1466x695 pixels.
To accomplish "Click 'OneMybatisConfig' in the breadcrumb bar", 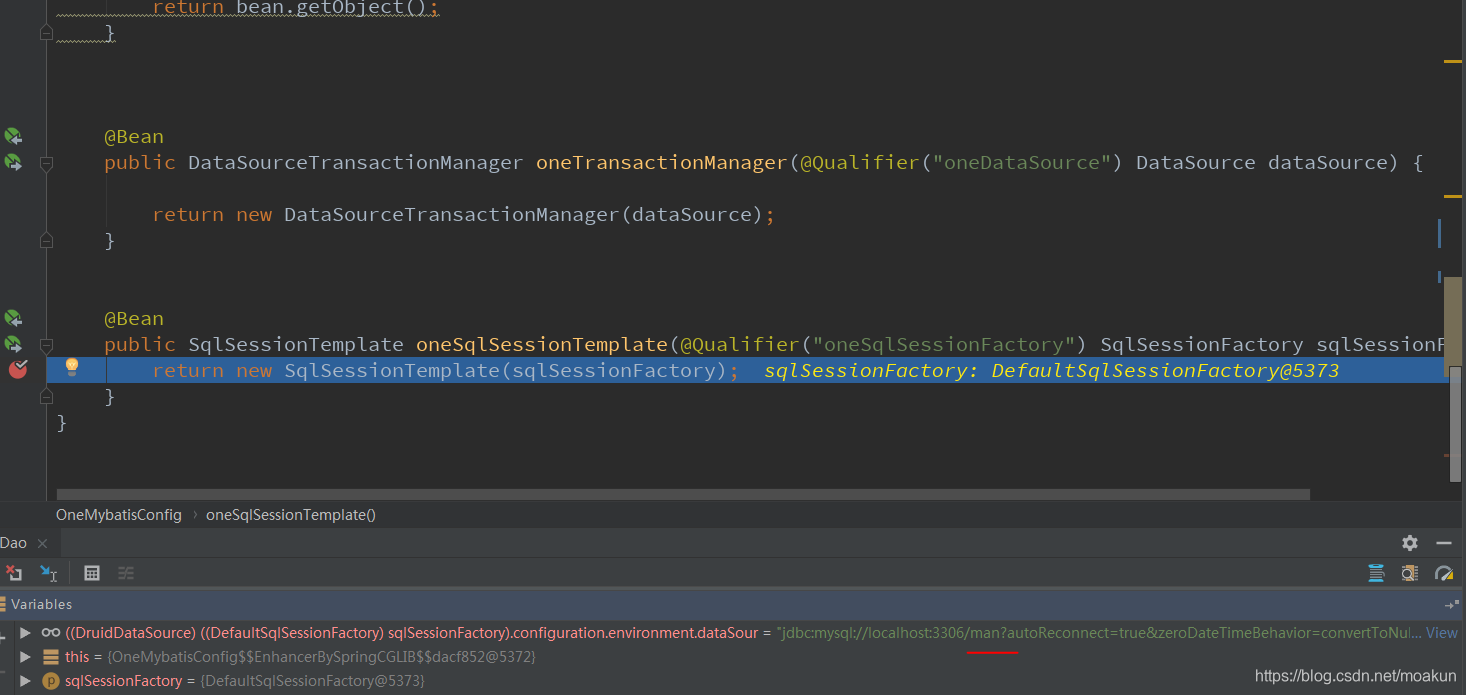I will [x=118, y=514].
